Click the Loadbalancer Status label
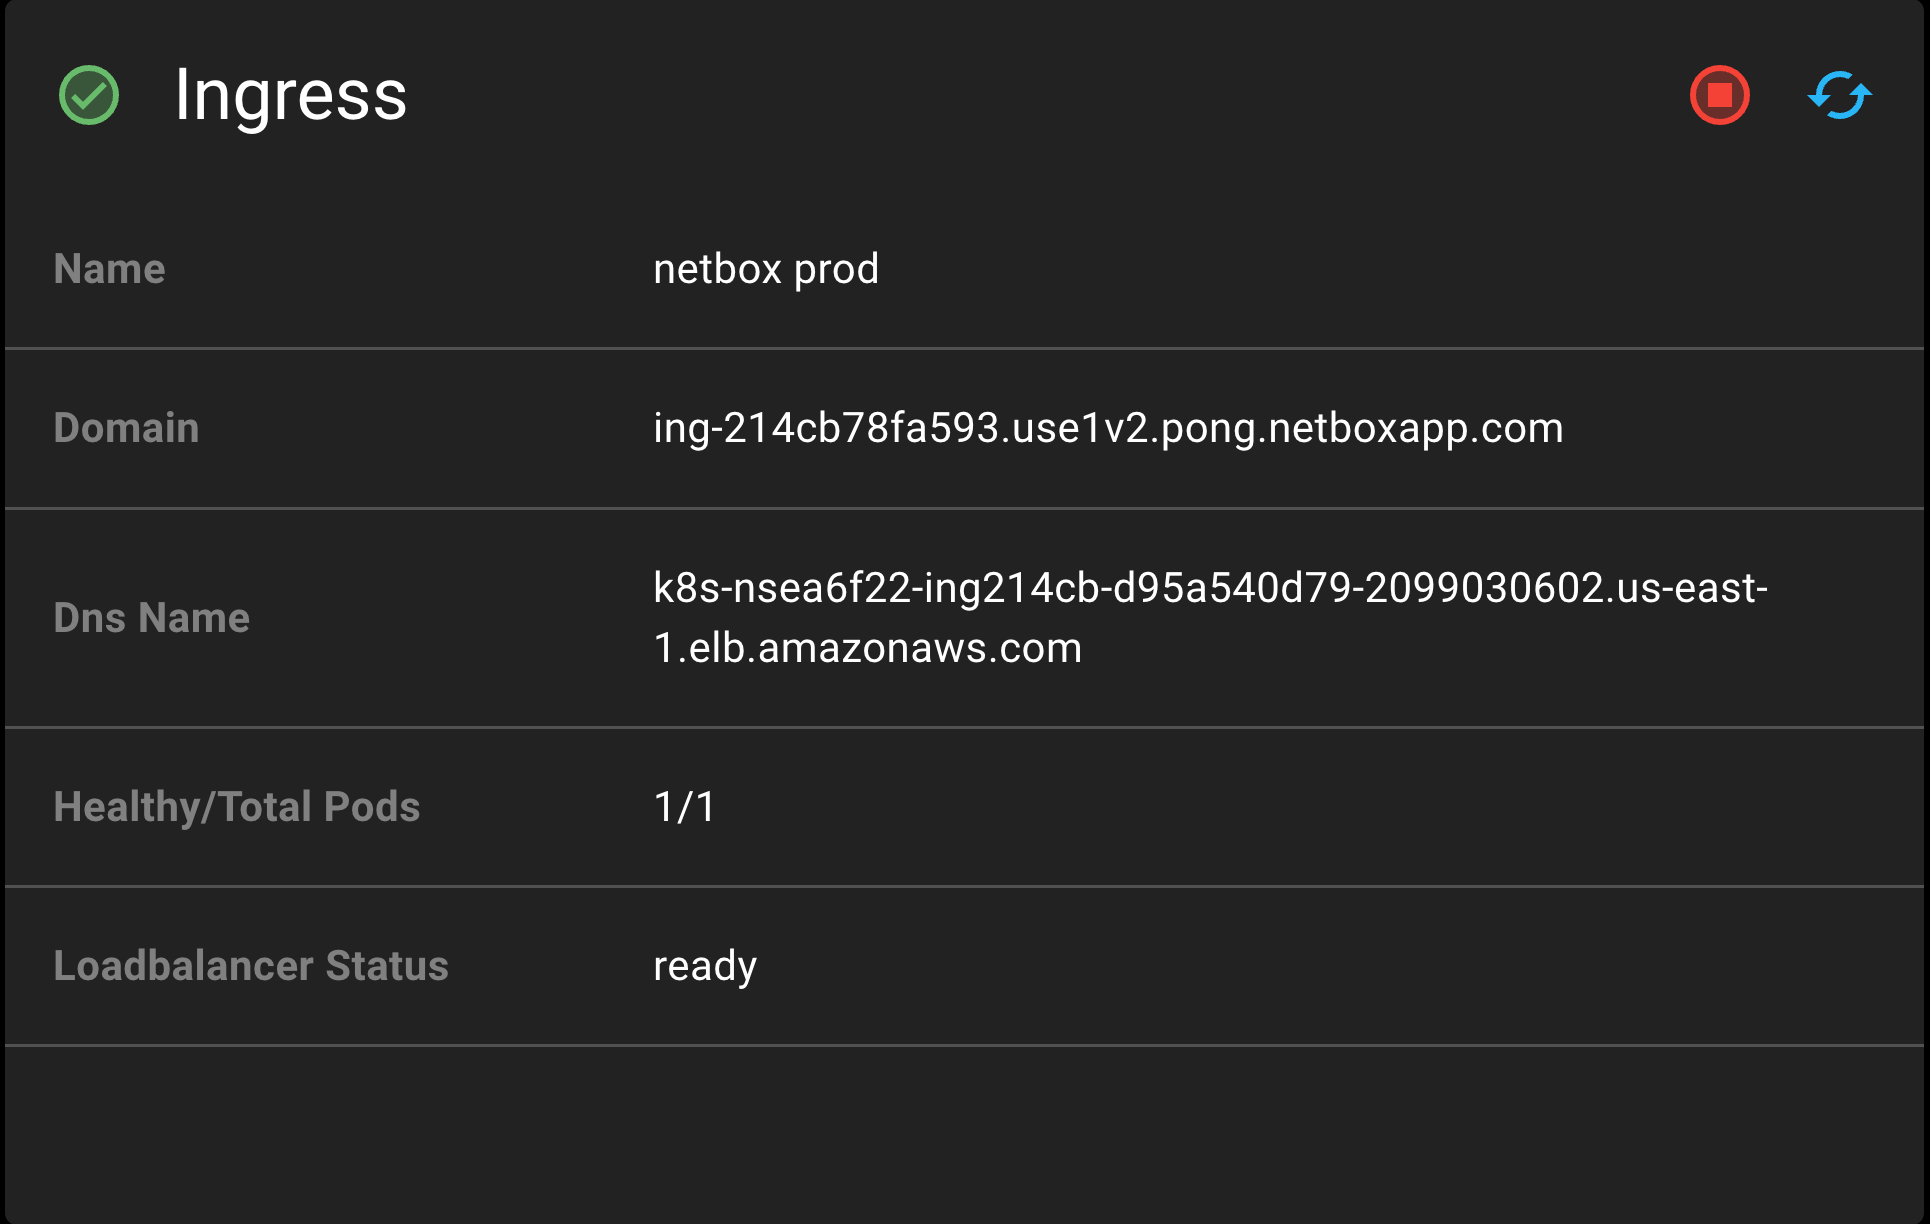 (250, 966)
